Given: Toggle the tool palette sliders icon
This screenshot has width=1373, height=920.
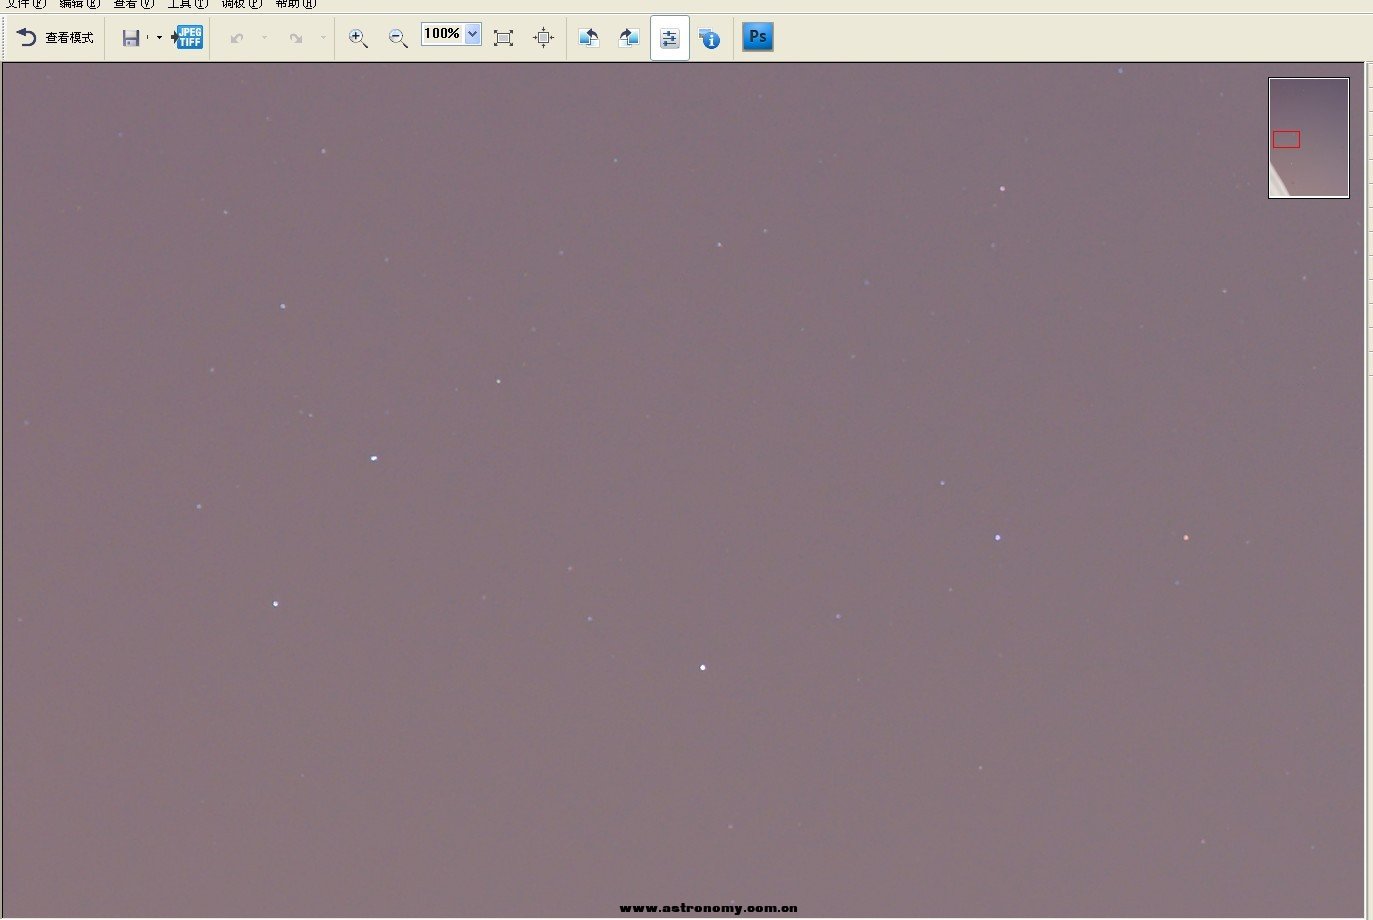Looking at the screenshot, I should pos(670,38).
